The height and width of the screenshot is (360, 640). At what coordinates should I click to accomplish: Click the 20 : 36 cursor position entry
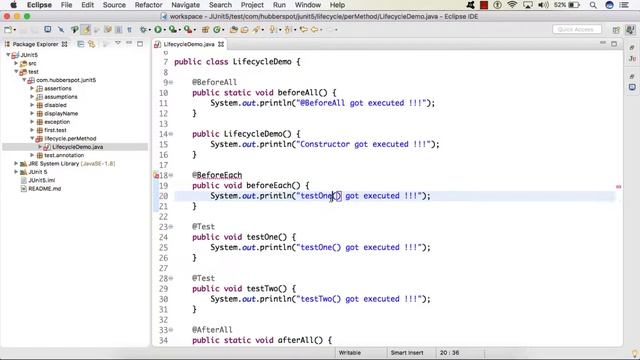[x=449, y=353]
